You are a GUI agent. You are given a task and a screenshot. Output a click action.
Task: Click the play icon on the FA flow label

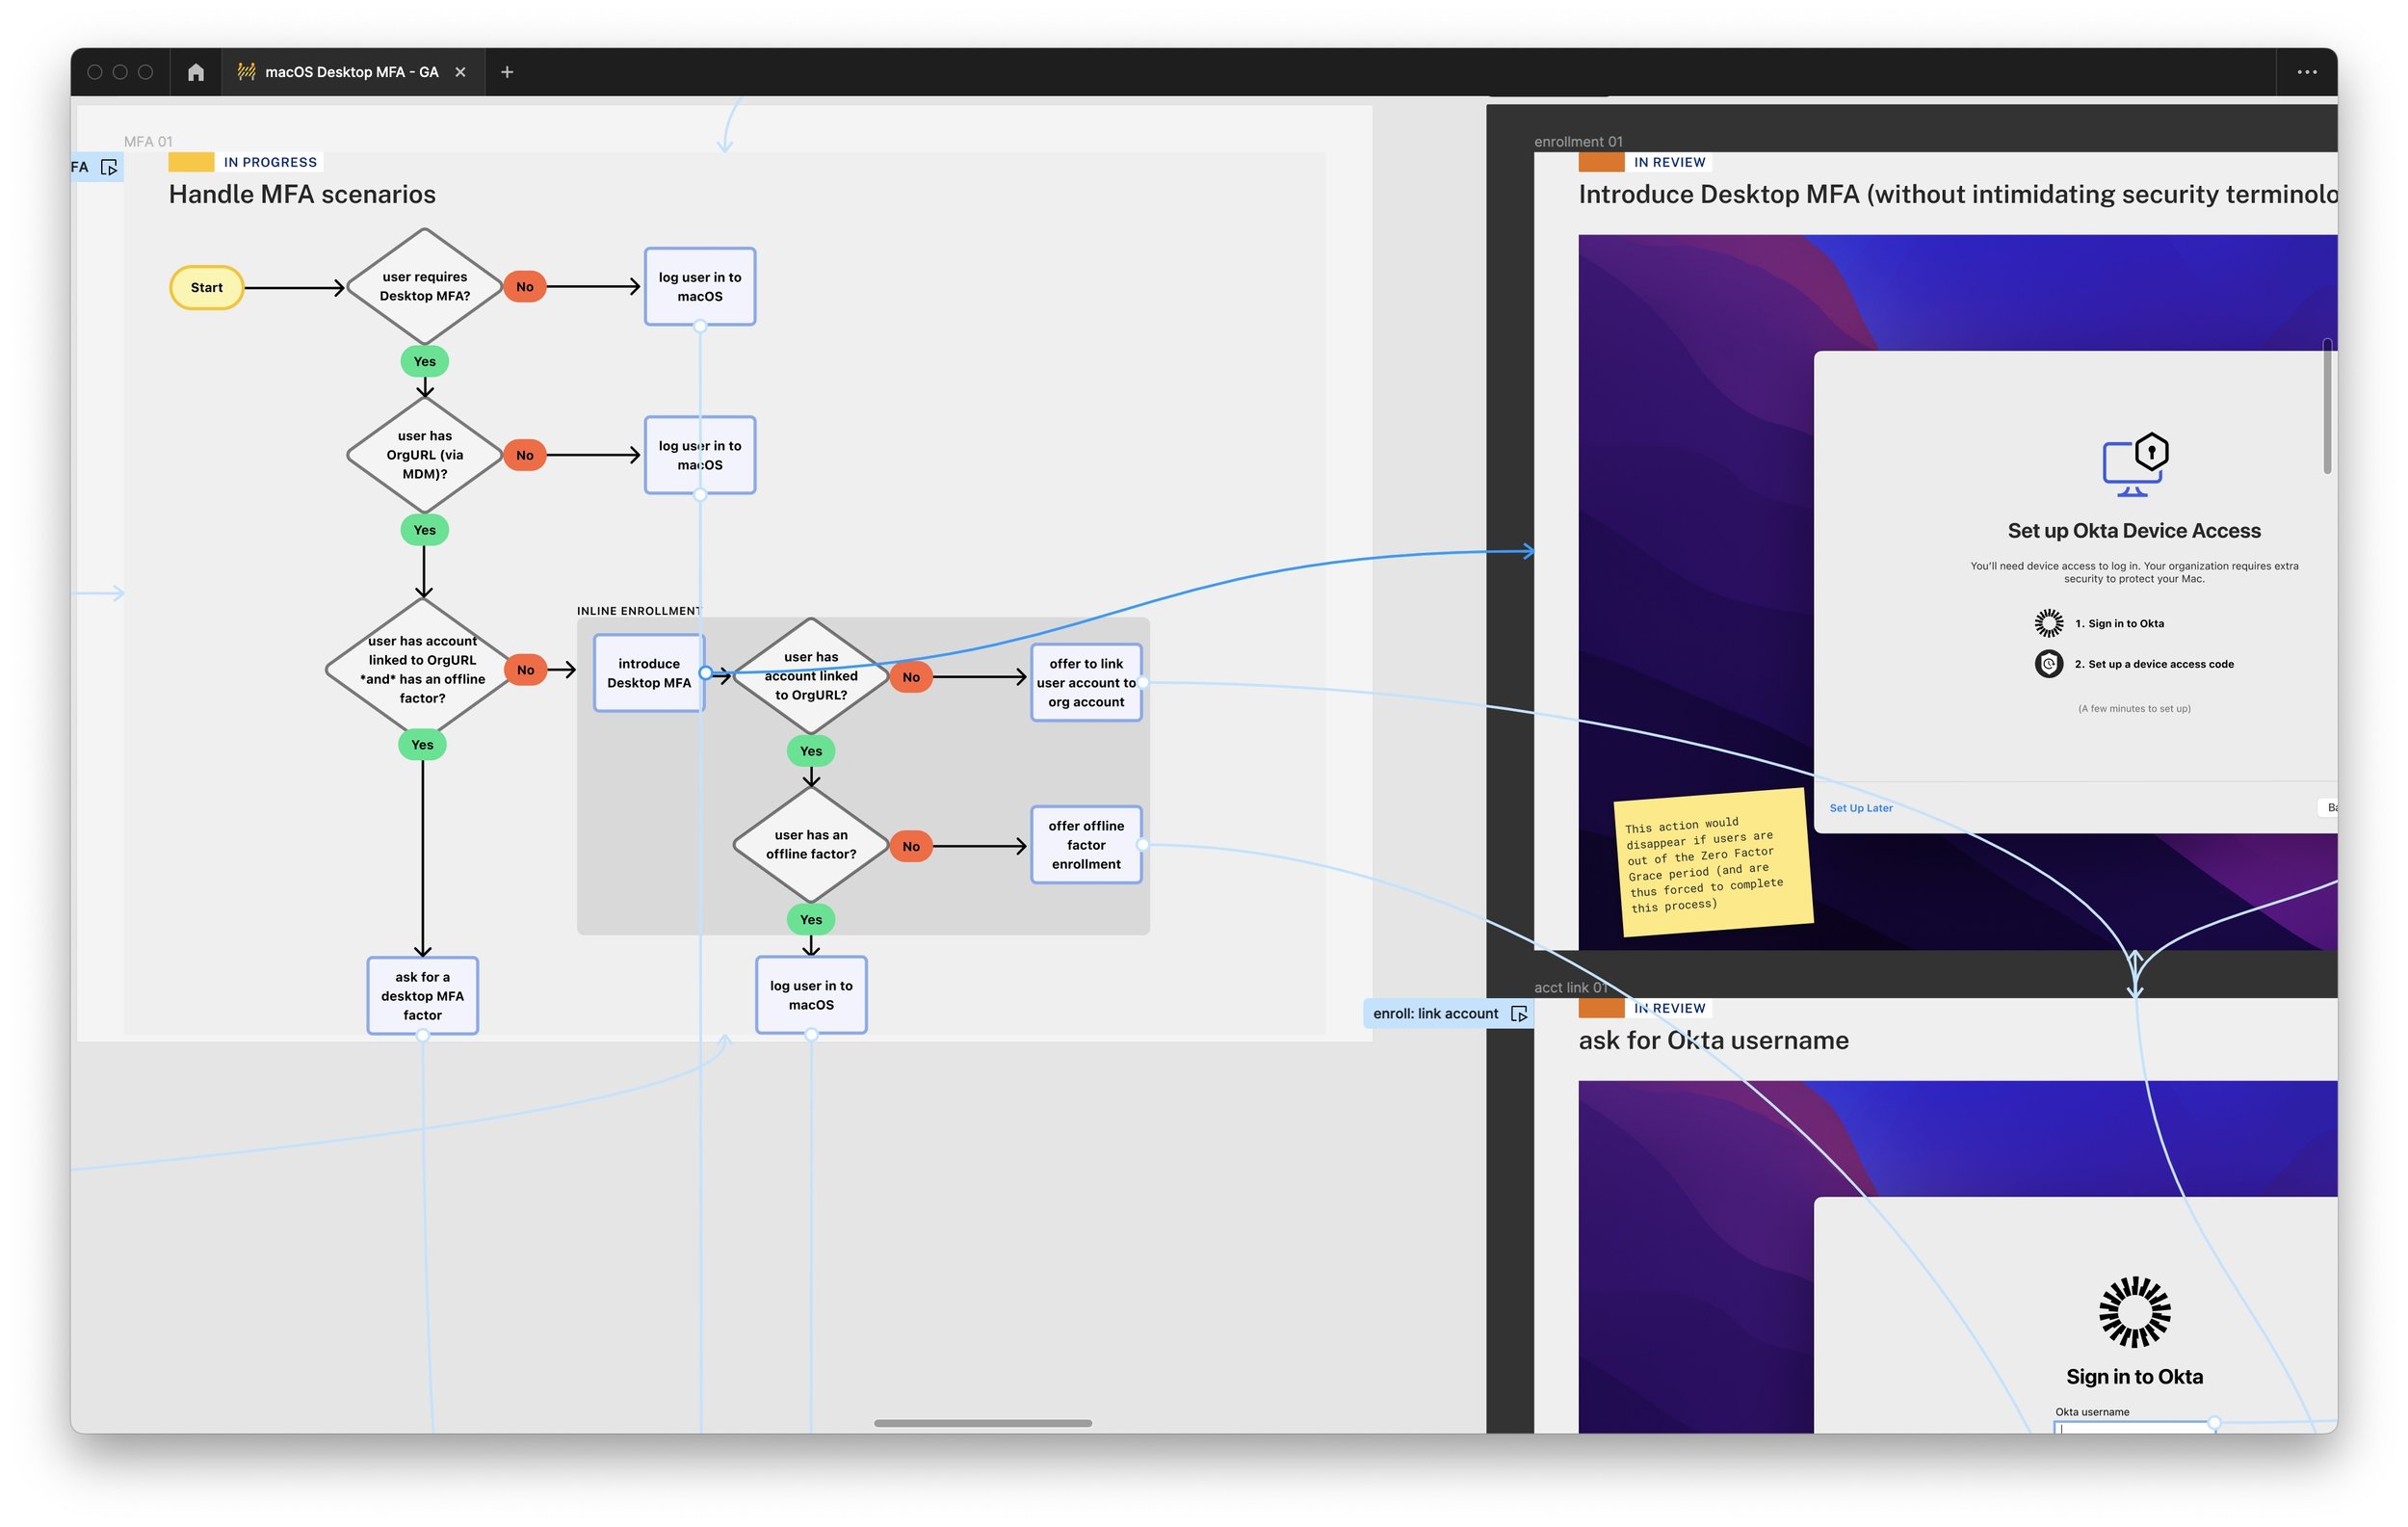pyautogui.click(x=109, y=167)
